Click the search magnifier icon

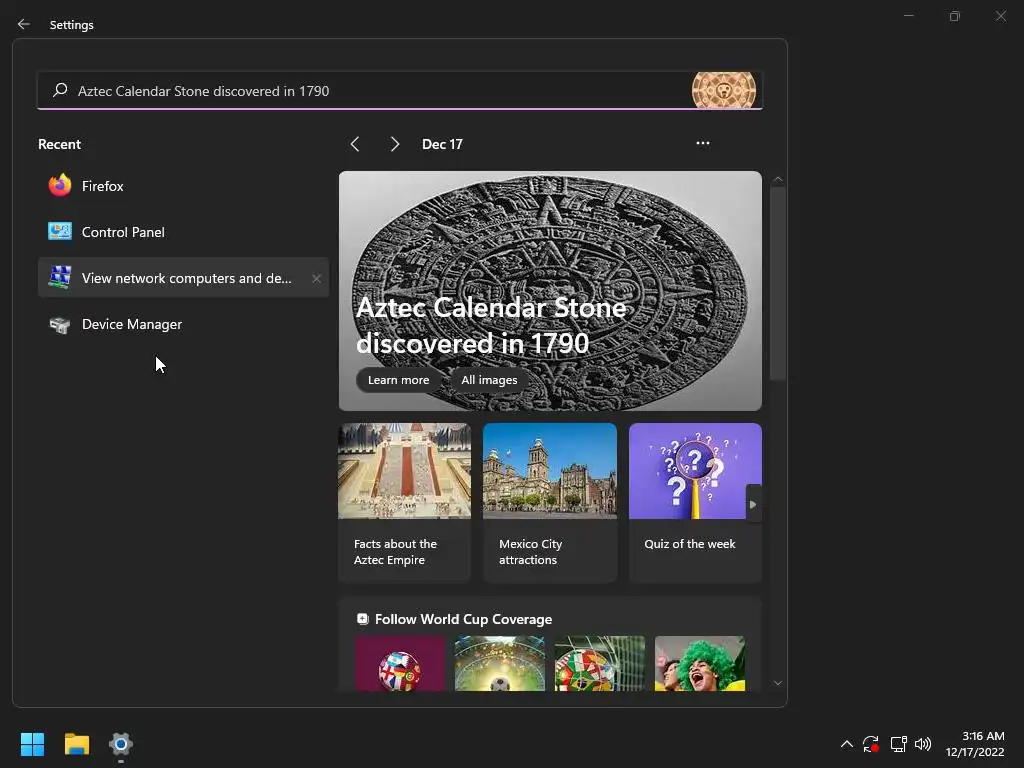coord(60,90)
